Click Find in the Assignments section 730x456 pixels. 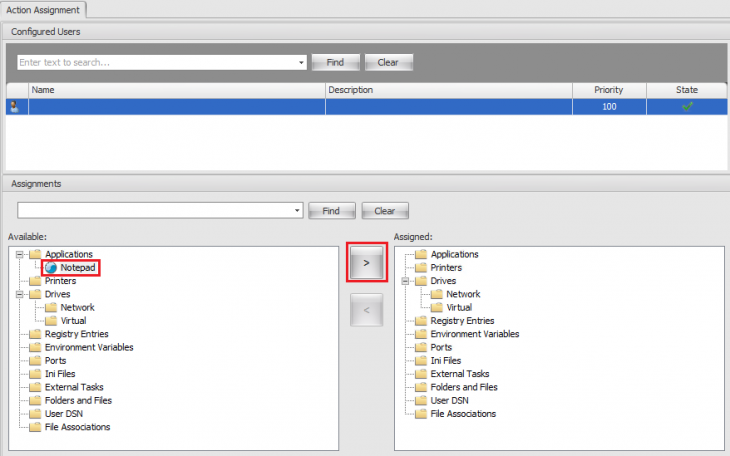point(331,211)
